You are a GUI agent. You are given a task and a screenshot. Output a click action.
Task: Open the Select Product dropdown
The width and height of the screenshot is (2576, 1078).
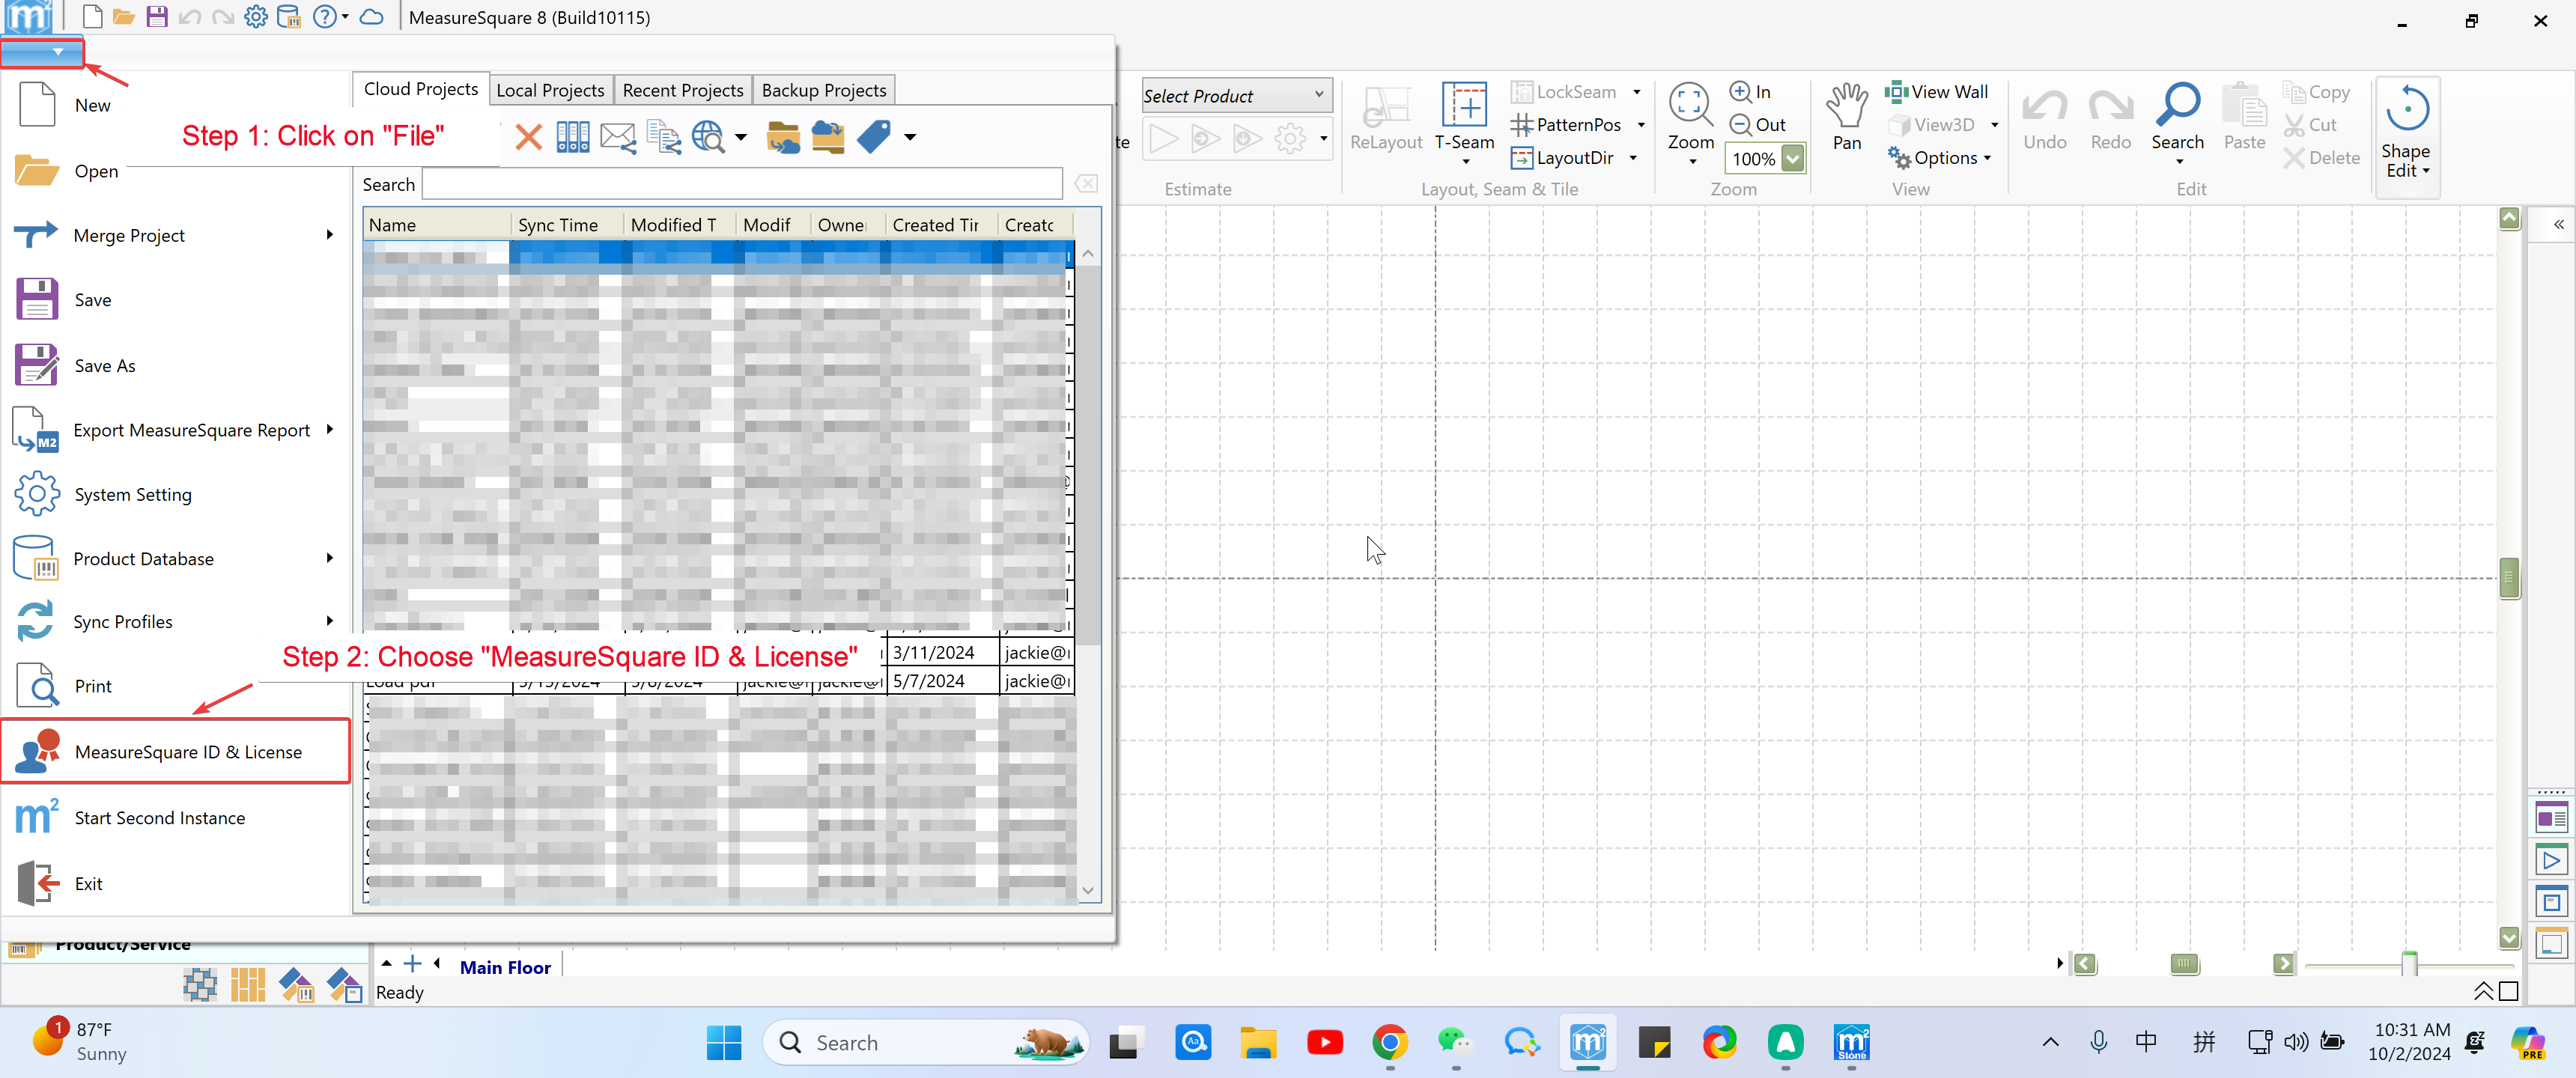(x=1236, y=96)
